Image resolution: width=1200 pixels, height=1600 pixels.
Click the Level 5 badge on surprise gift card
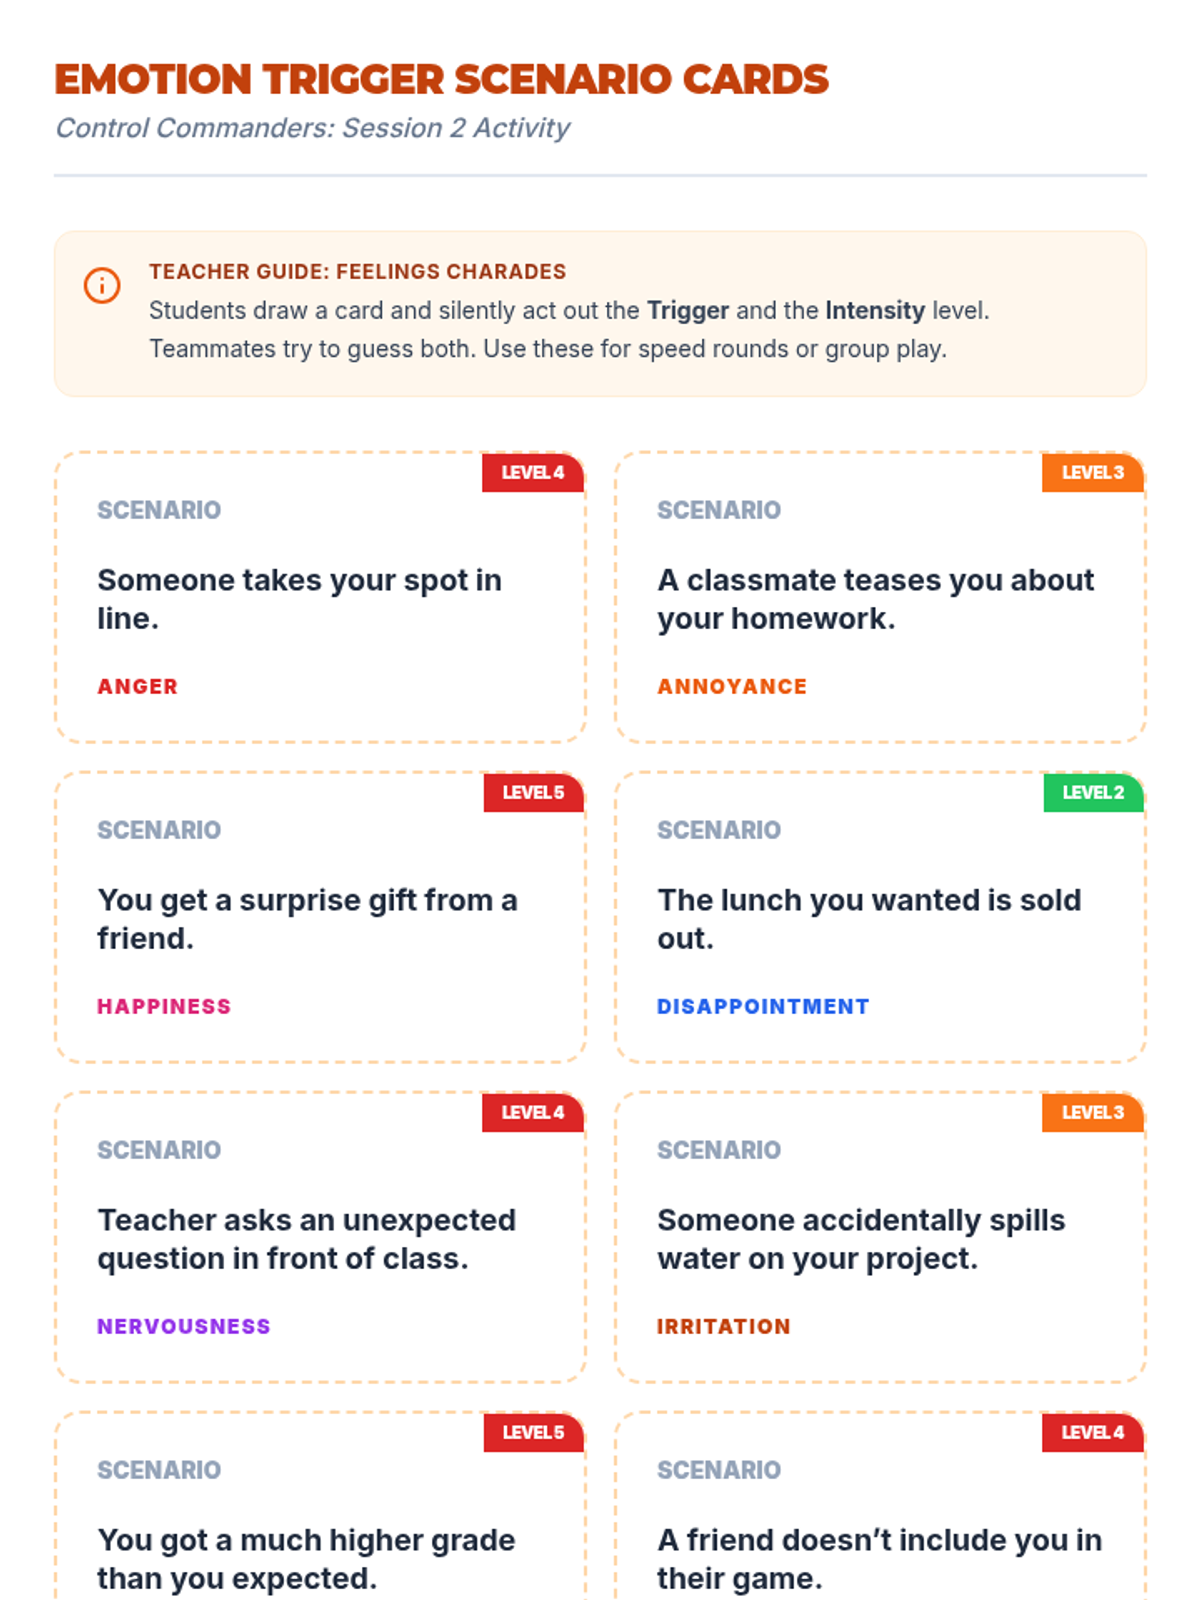click(533, 793)
